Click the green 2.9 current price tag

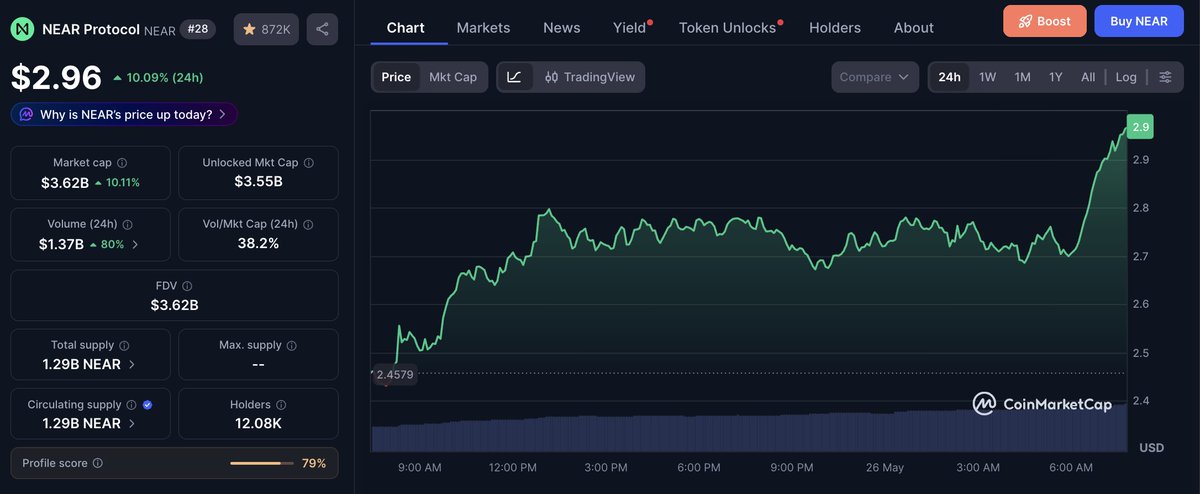pos(1140,126)
